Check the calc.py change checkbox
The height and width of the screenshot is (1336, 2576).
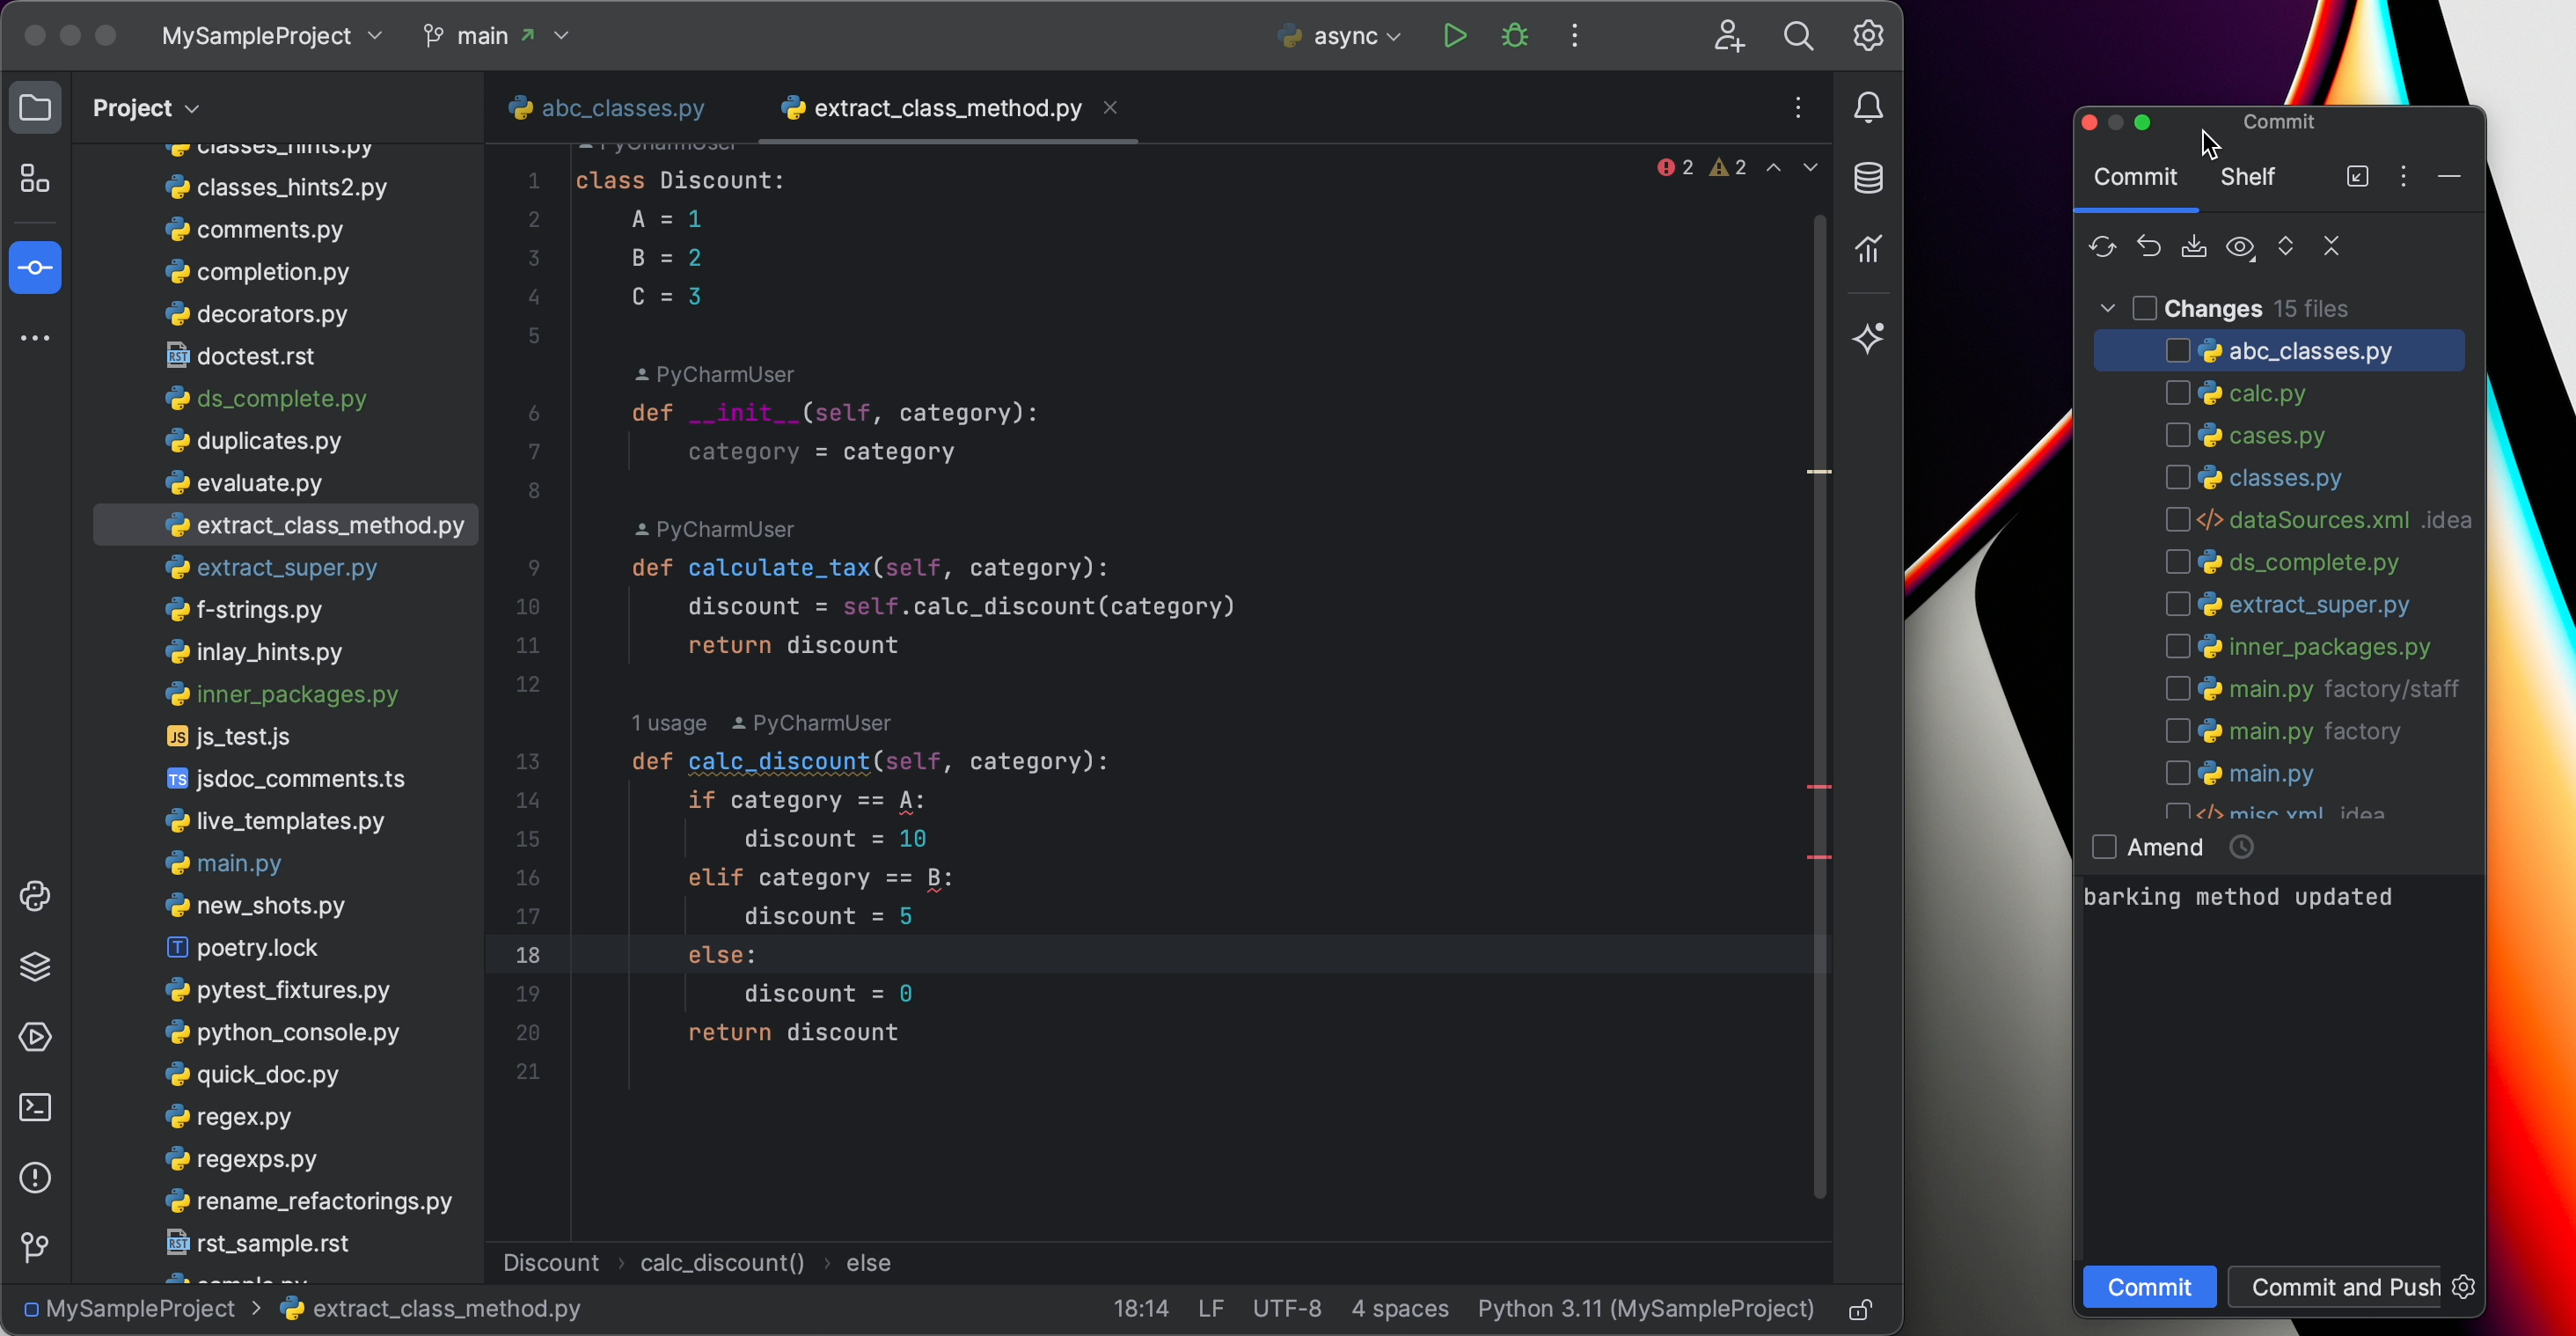(2178, 393)
